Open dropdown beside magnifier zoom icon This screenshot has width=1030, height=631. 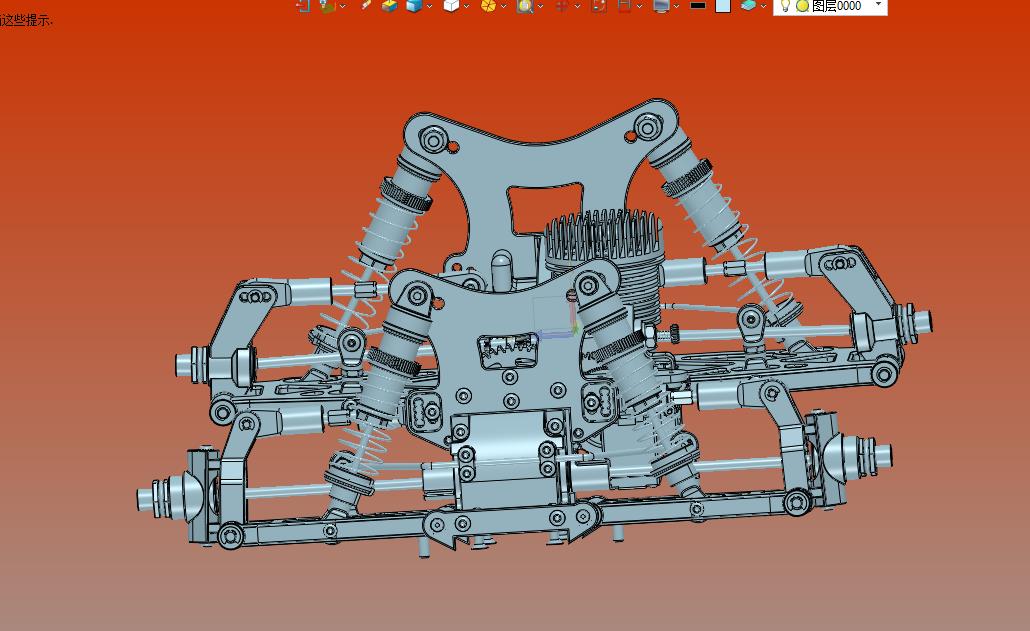coord(540,7)
